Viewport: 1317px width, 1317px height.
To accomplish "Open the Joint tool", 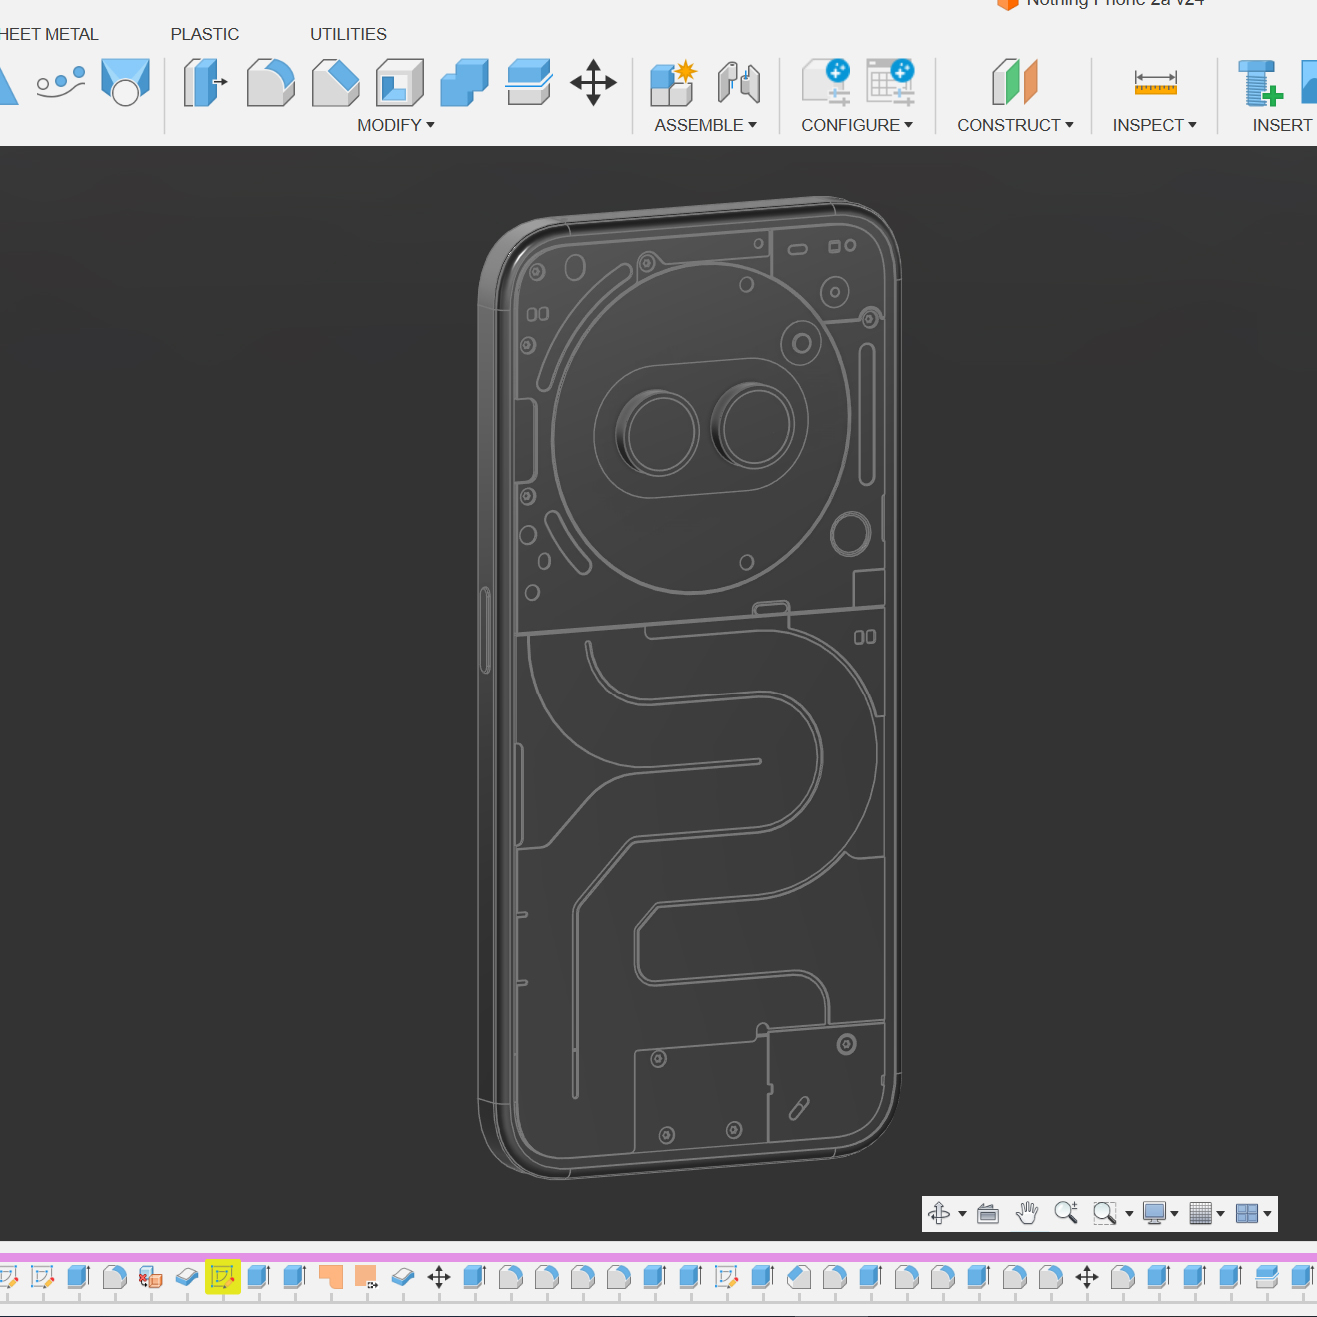I will coord(739,82).
